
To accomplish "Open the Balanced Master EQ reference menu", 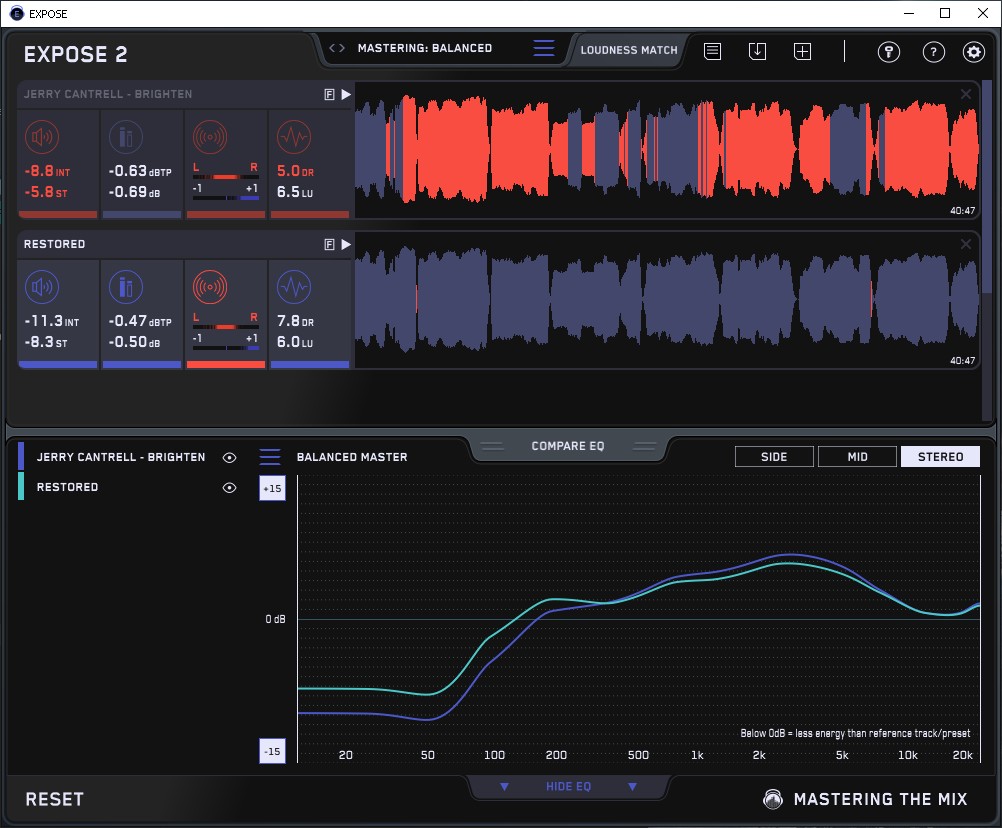I will tap(270, 457).
